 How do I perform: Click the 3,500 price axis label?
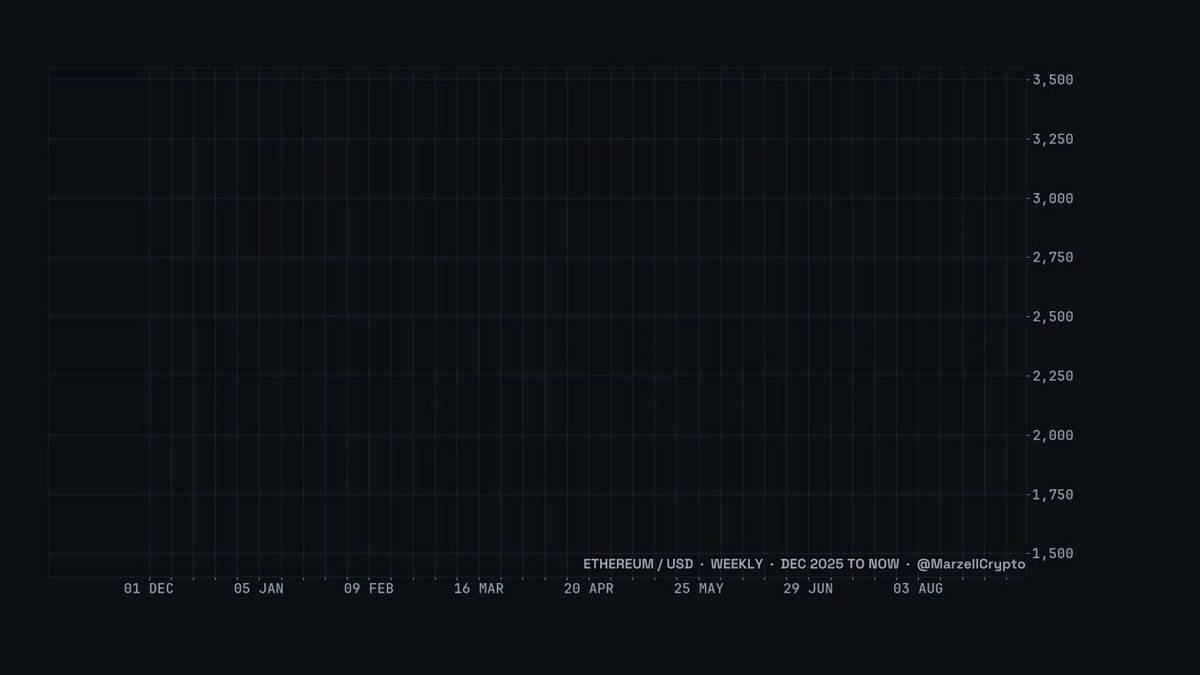[x=1053, y=80]
